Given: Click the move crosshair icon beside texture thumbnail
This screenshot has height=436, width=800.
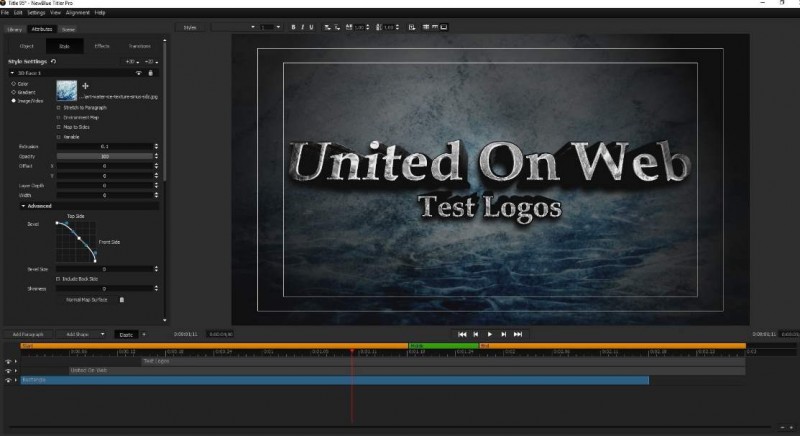Looking at the screenshot, I should [x=85, y=86].
